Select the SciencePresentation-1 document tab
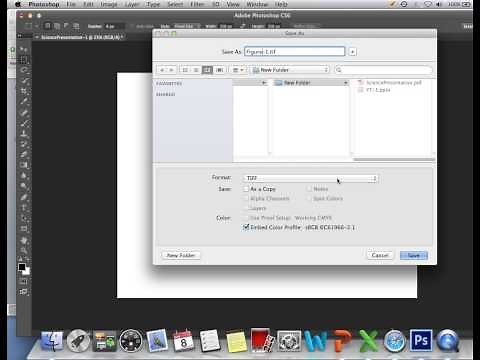 click(80, 37)
